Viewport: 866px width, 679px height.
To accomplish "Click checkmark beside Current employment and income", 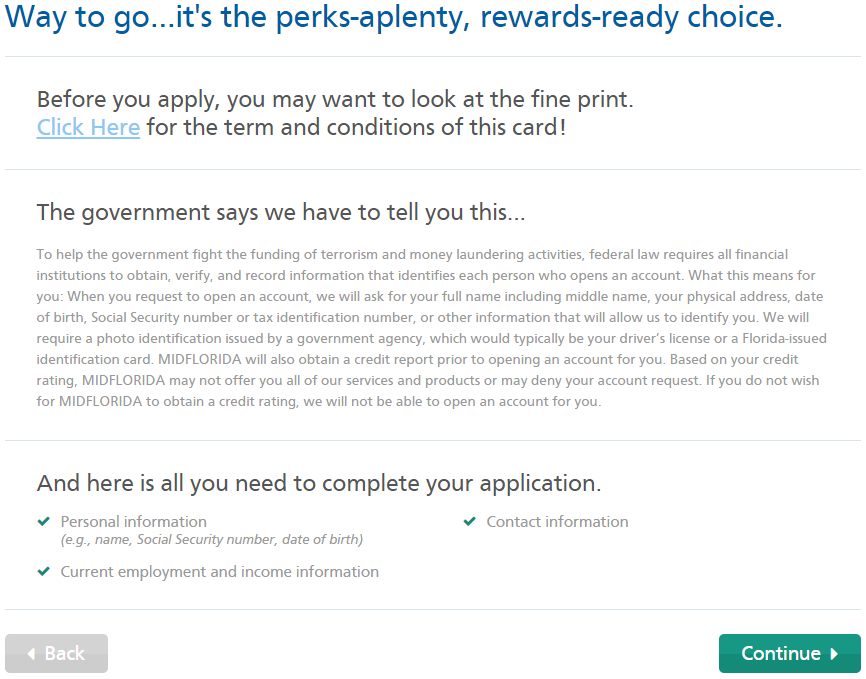I will 44,571.
